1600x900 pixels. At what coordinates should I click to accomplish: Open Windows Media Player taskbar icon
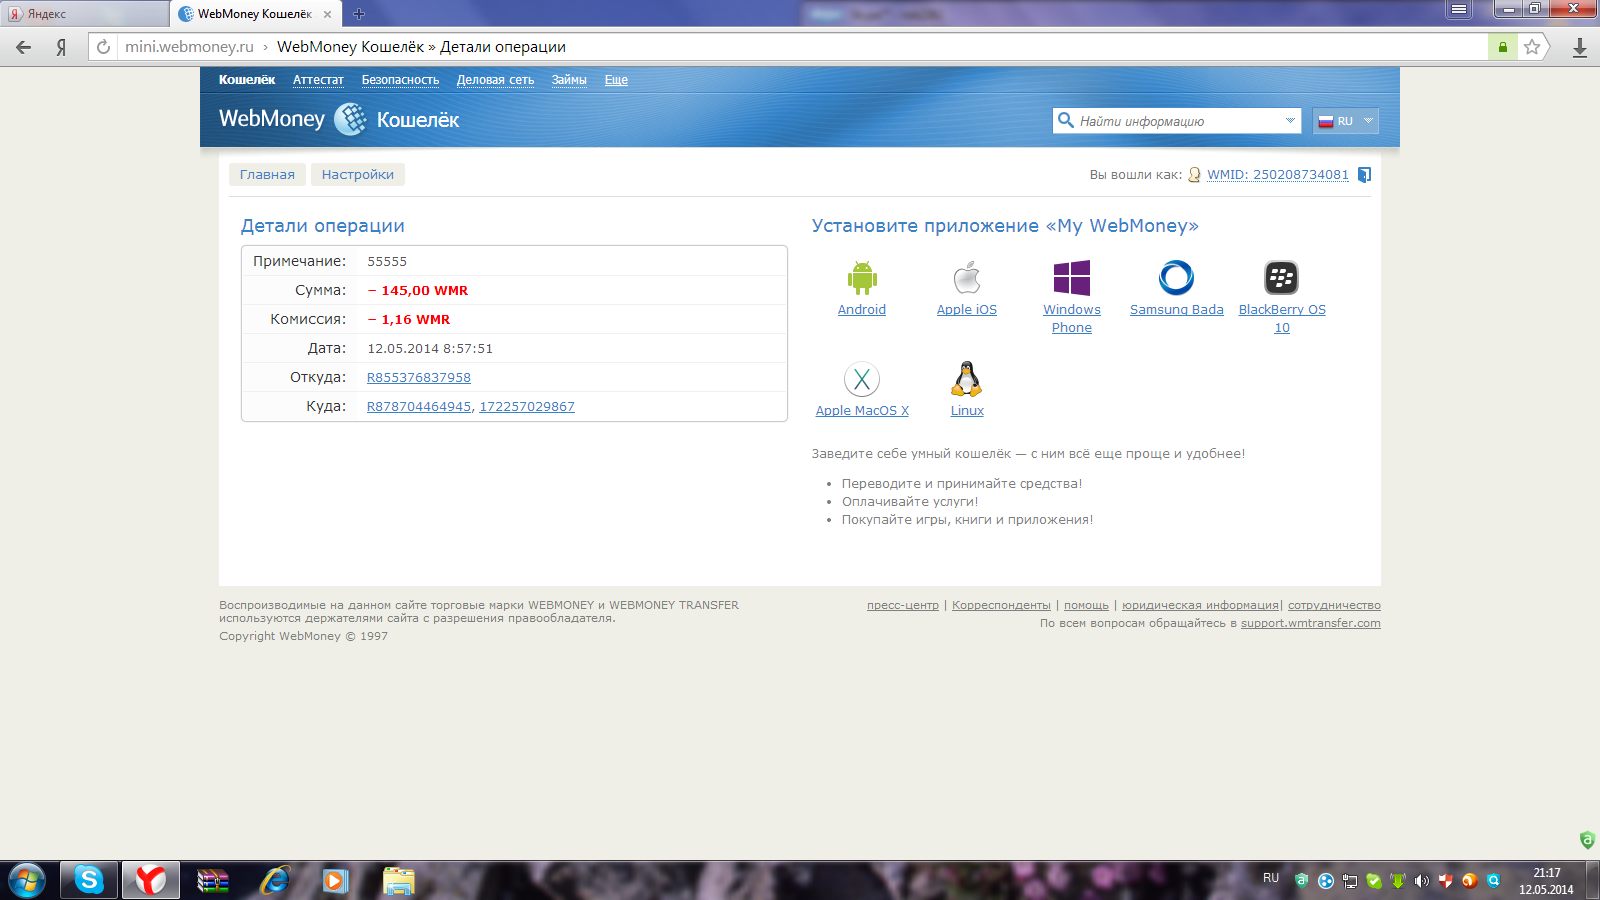pos(335,880)
